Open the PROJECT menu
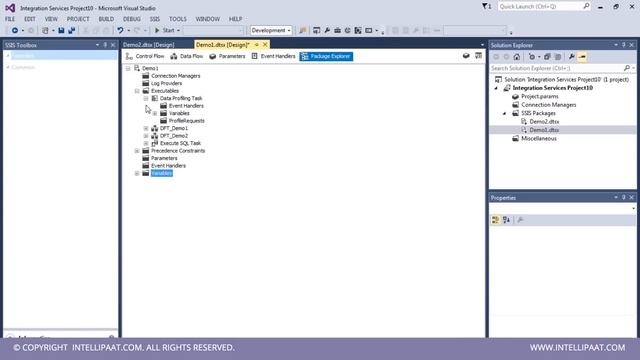The height and width of the screenshot is (360, 640). [78, 19]
